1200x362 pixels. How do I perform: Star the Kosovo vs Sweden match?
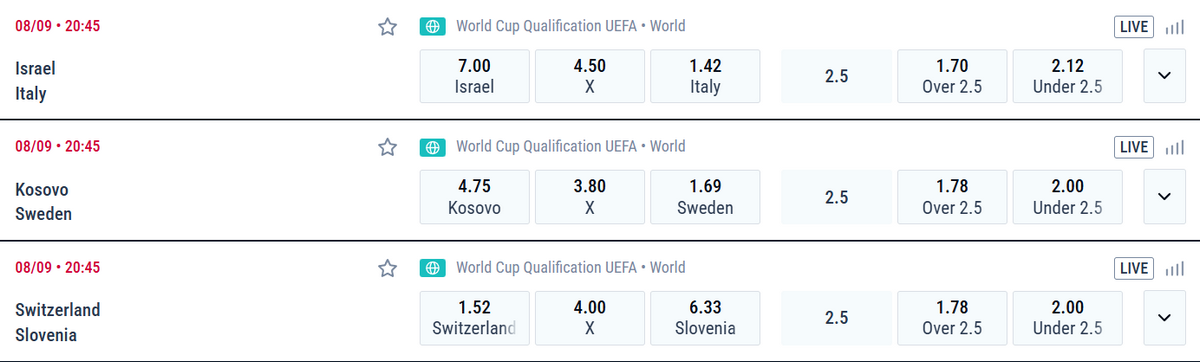(x=388, y=147)
